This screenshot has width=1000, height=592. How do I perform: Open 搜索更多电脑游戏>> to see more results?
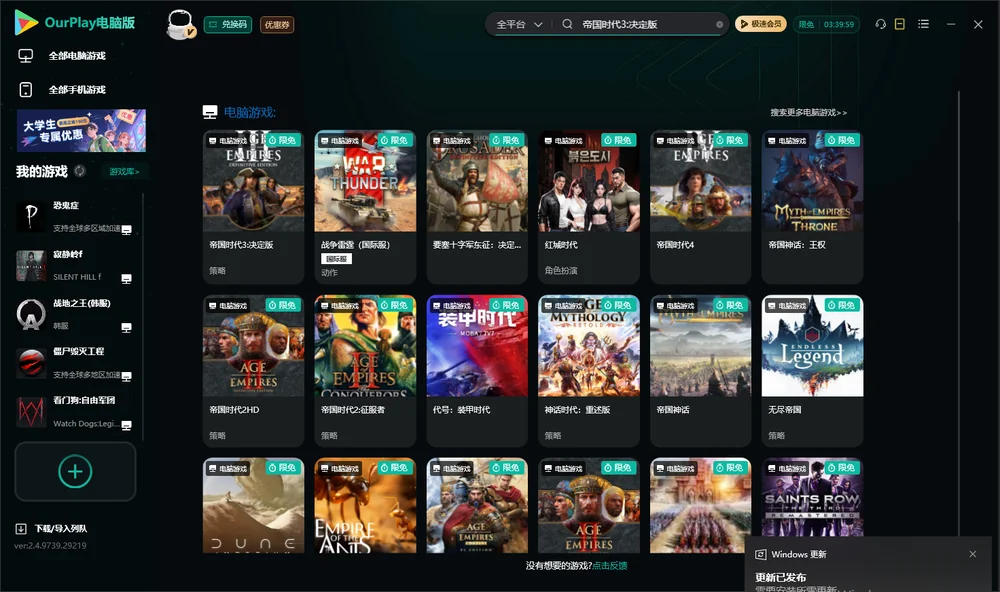tap(808, 112)
